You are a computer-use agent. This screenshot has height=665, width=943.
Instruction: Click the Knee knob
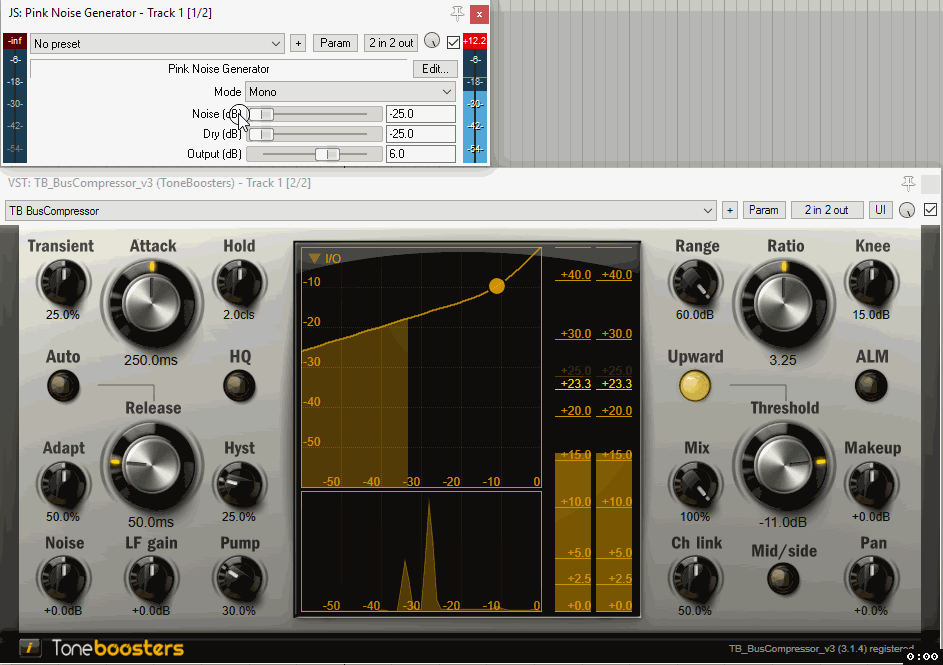pyautogui.click(x=871, y=283)
